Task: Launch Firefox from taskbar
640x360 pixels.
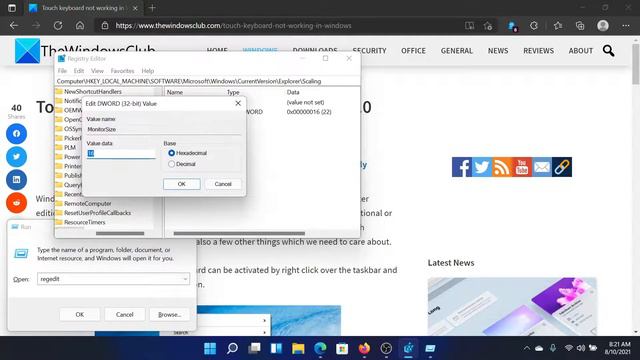Action: click(364, 348)
